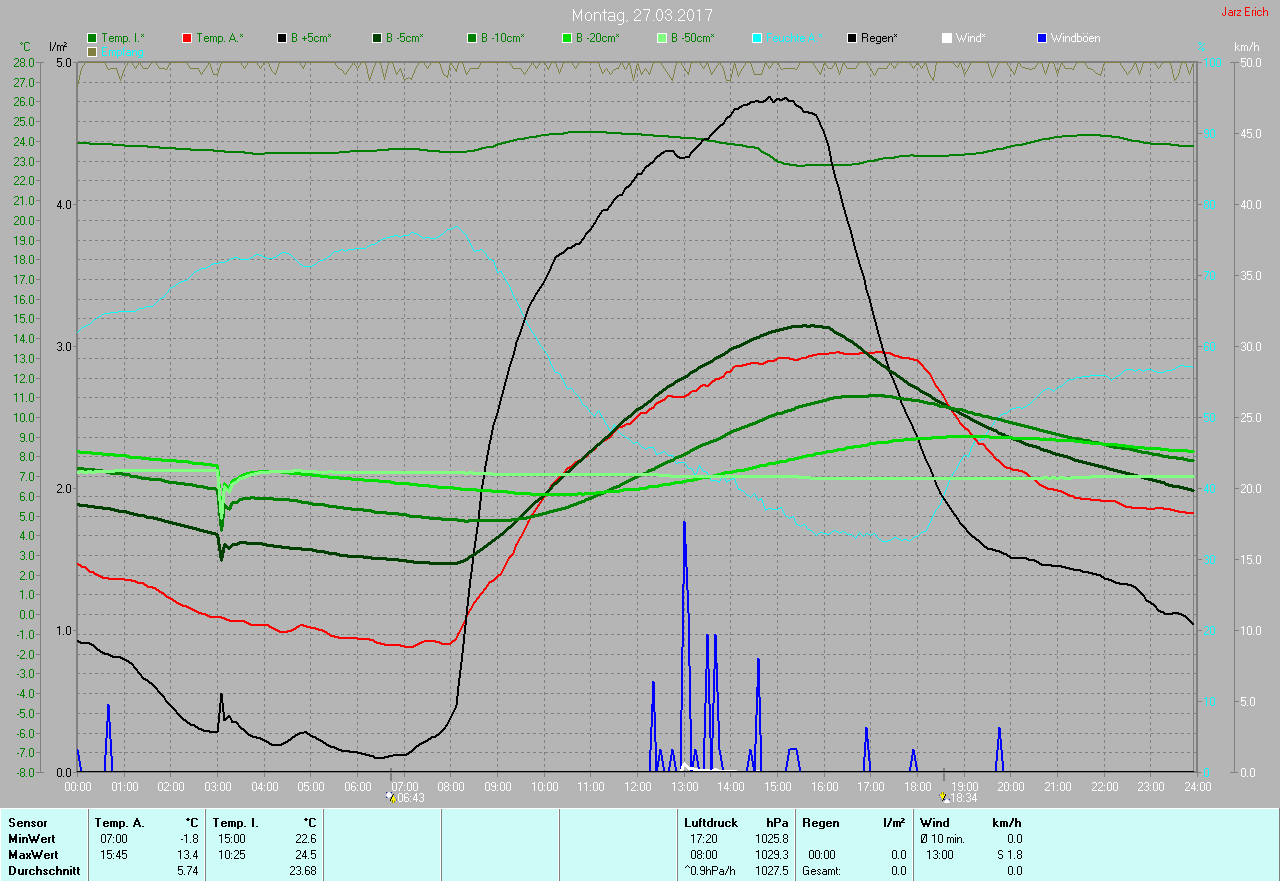Click the pressure maximum '1029.3'
The image size is (1280, 881).
coord(771,855)
